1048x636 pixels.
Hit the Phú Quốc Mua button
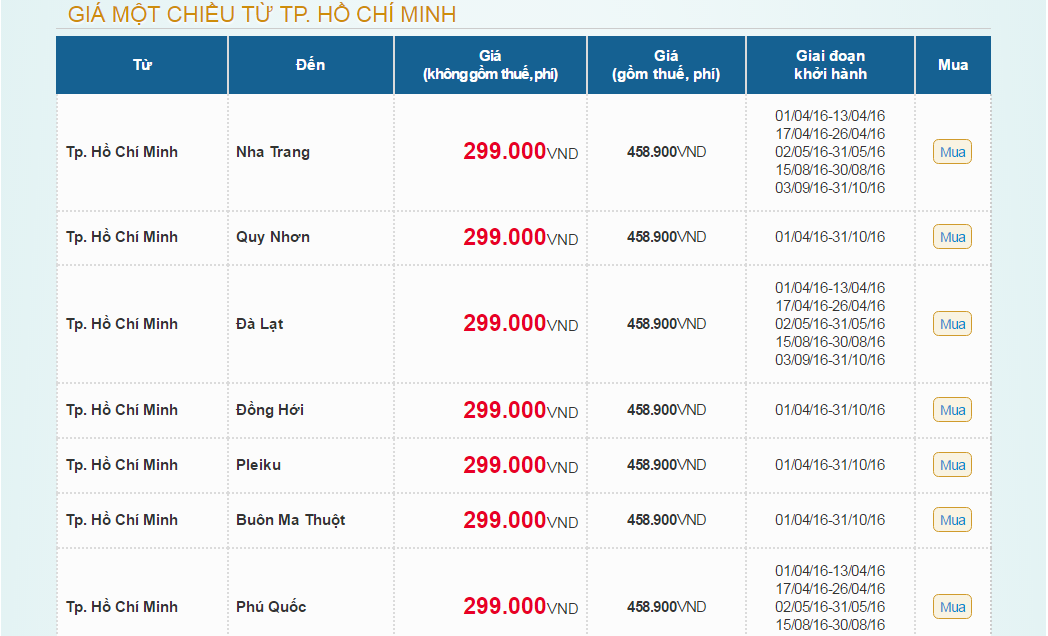click(x=952, y=607)
